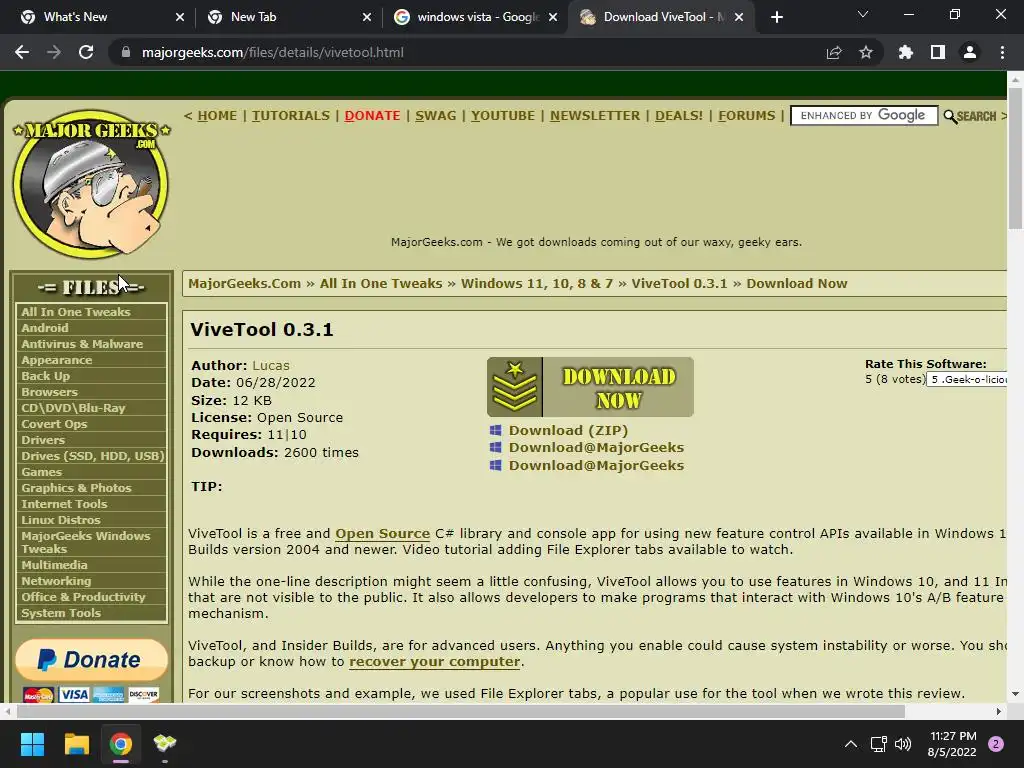Click the vertical page scrollbar thumb
The height and width of the screenshot is (768, 1024).
coord(1015,158)
